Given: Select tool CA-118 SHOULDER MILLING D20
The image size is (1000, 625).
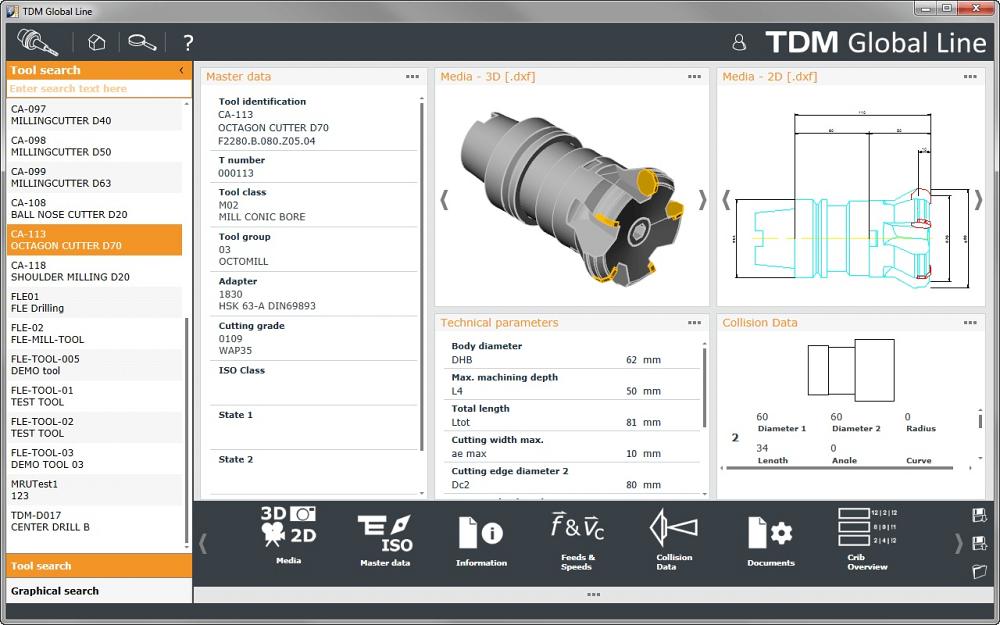Looking at the screenshot, I should coord(94,271).
